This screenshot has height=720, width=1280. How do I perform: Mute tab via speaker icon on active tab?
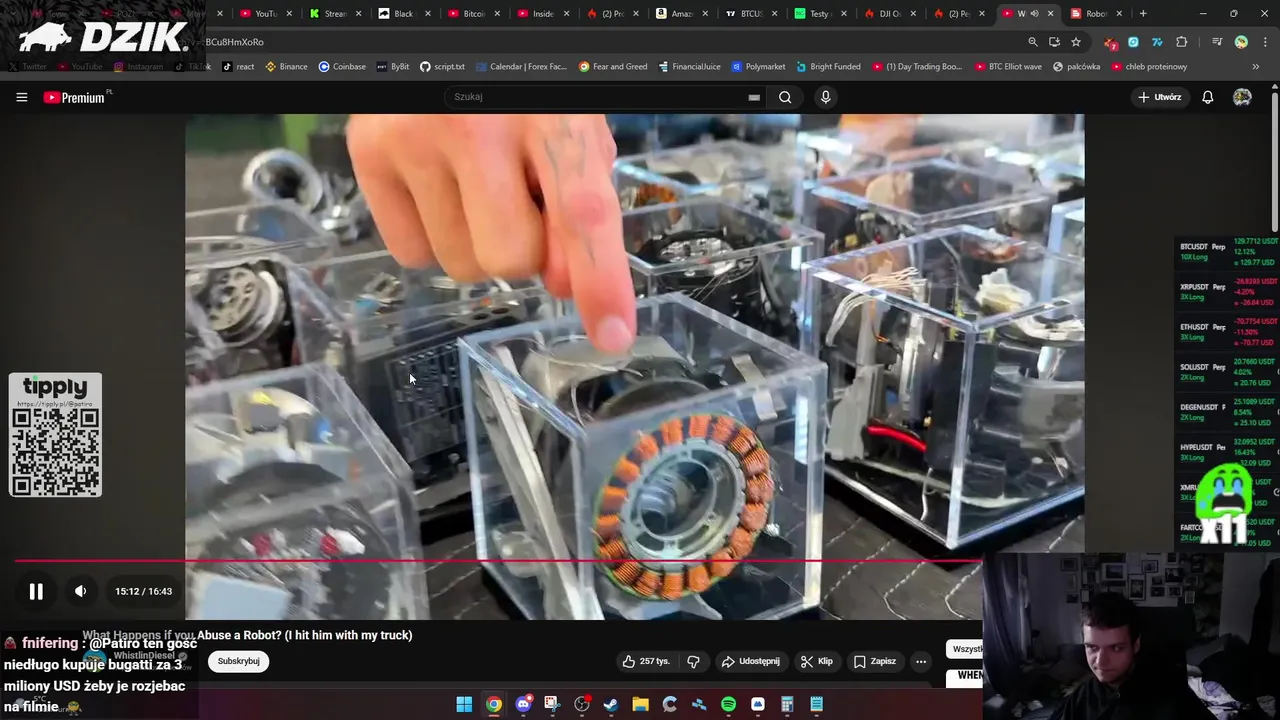tap(1034, 14)
